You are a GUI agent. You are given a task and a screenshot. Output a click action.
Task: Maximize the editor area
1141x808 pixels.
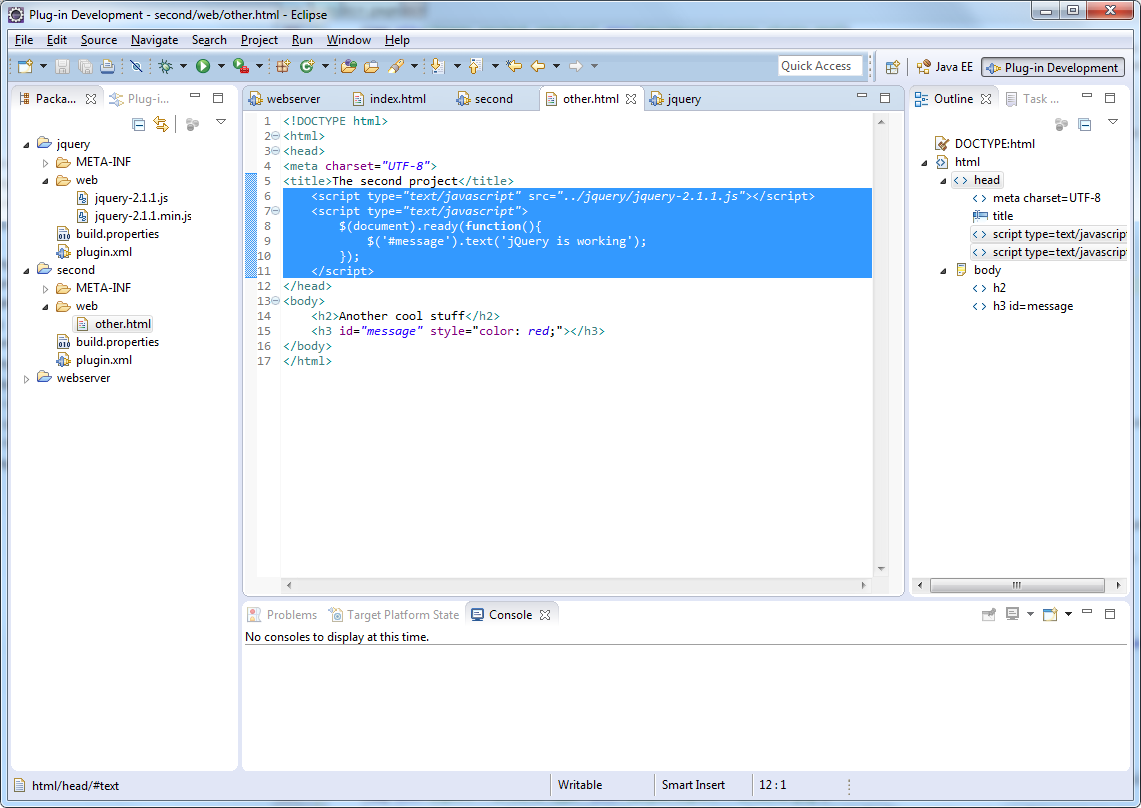(x=885, y=98)
